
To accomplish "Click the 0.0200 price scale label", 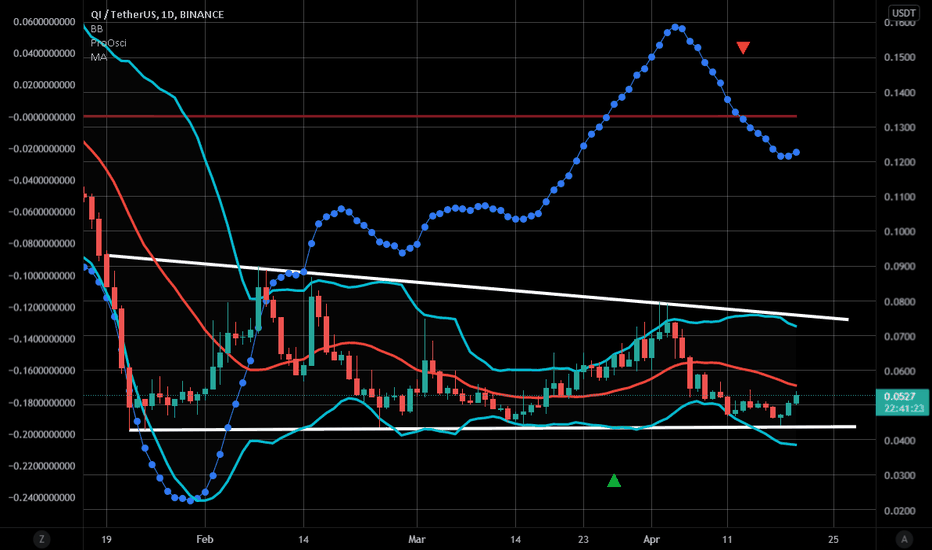I will pyautogui.click(x=900, y=511).
